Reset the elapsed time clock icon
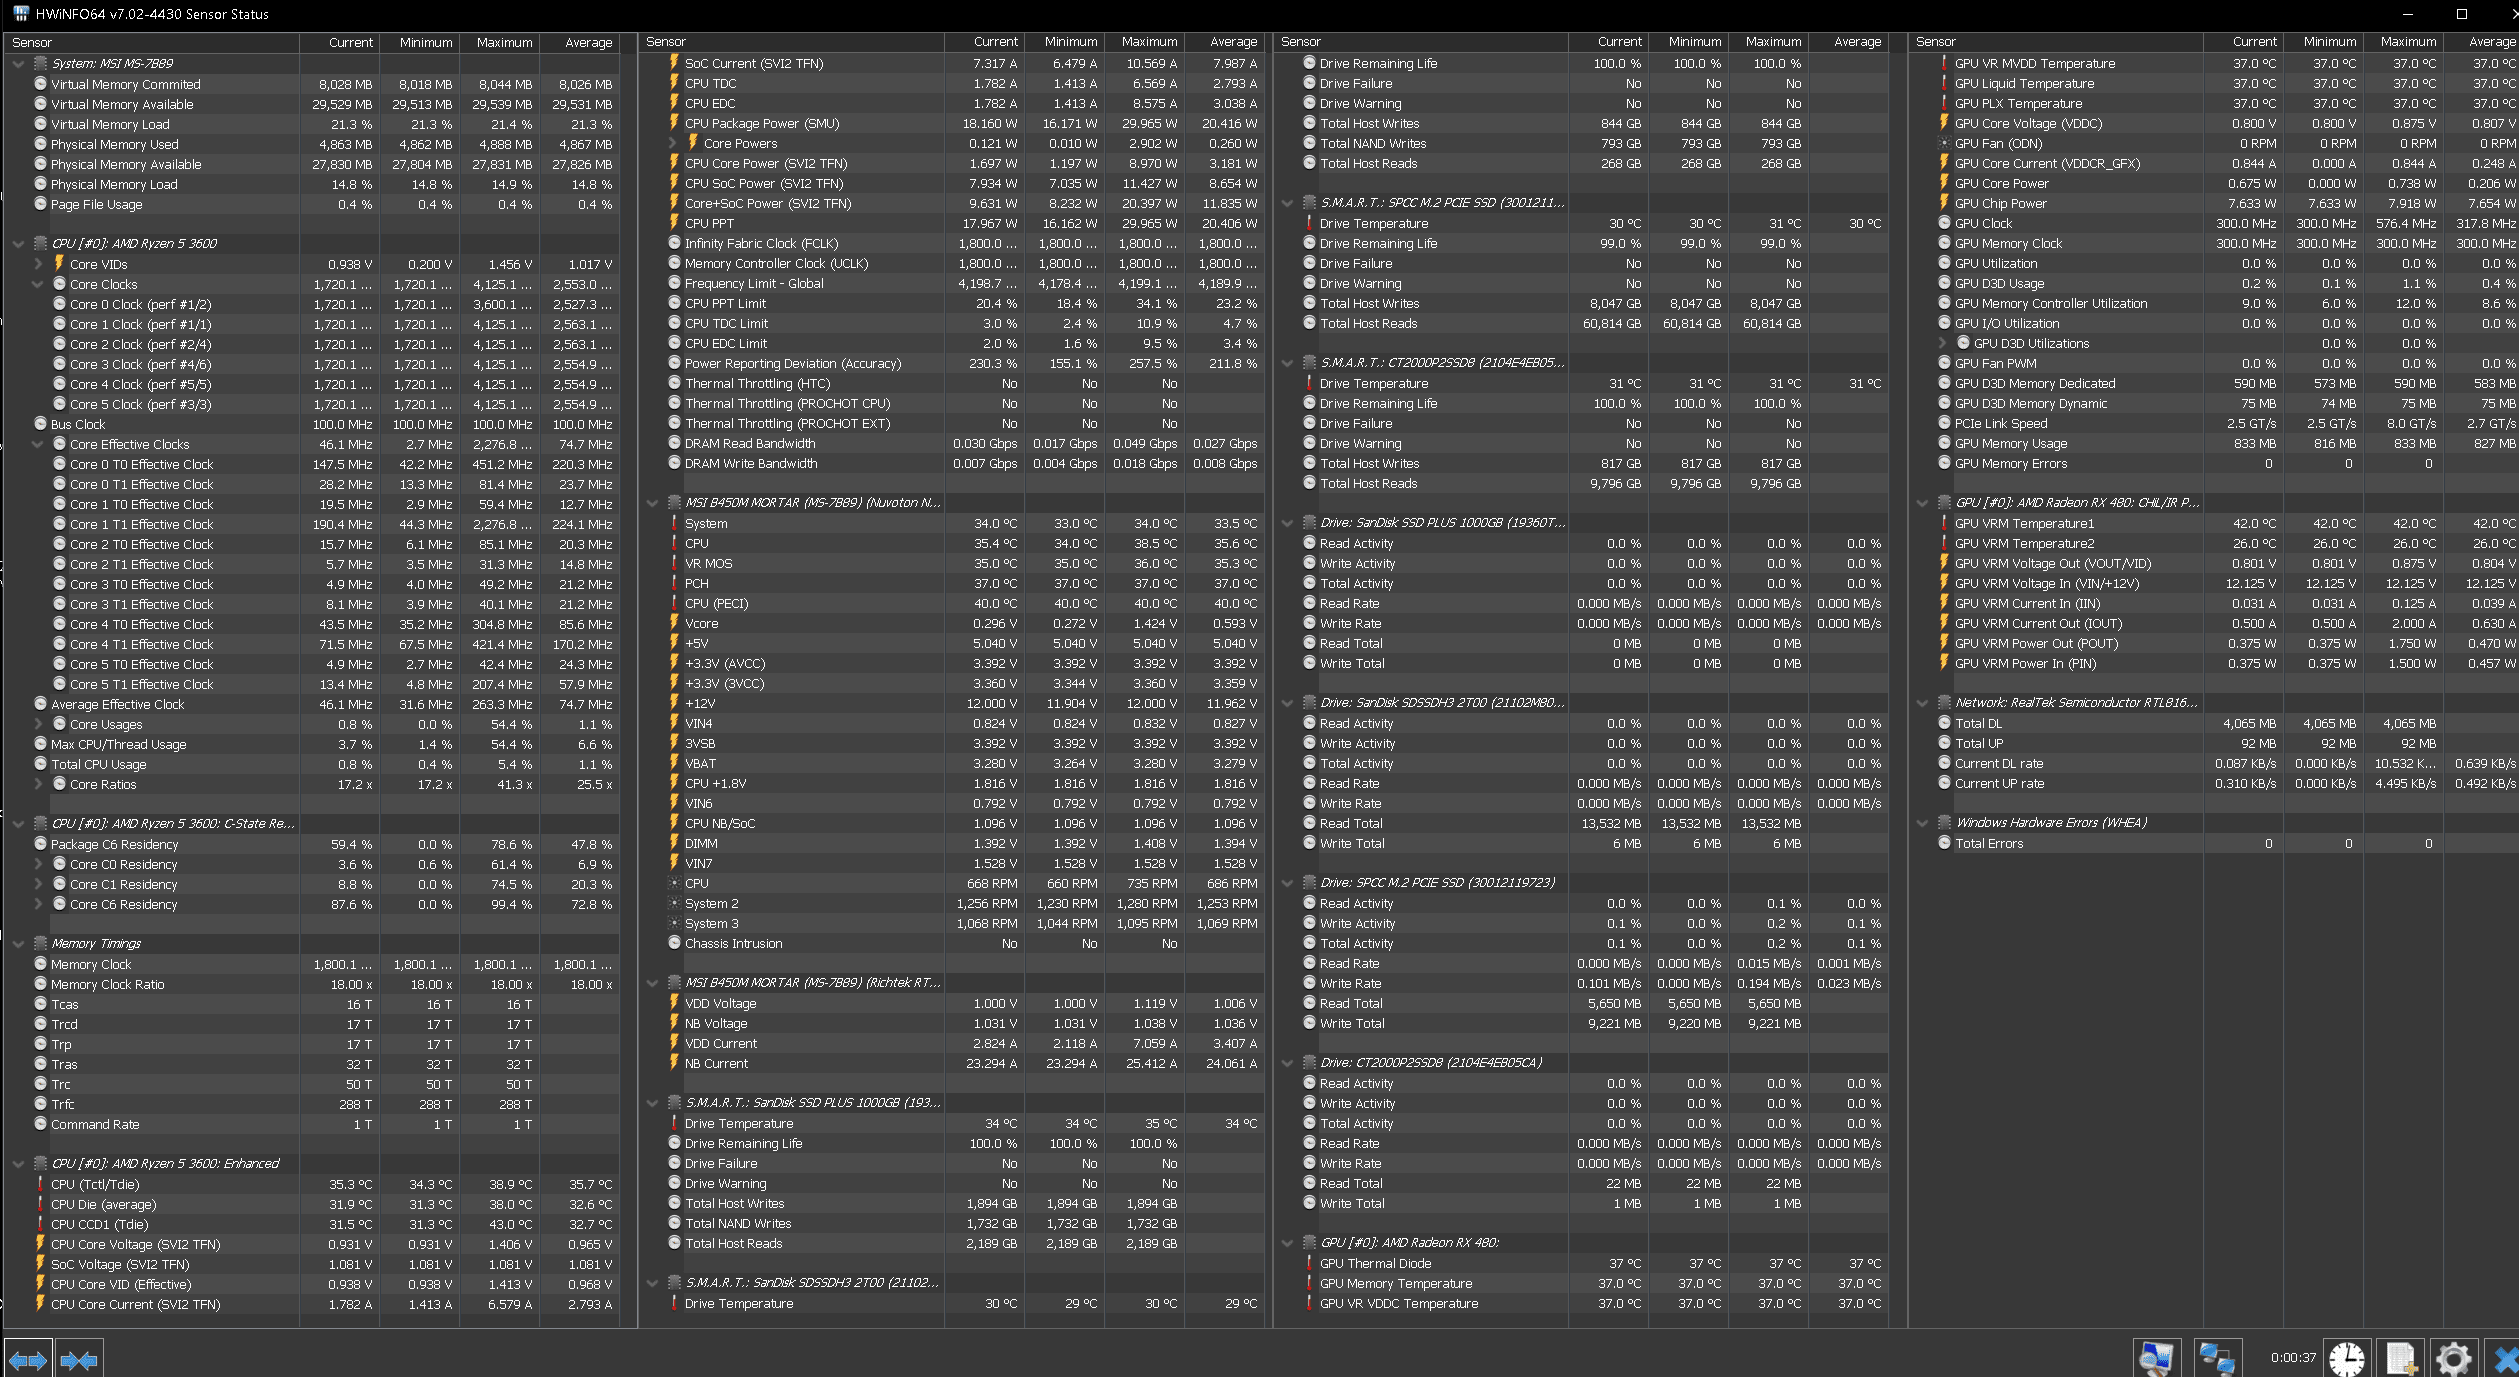The height and width of the screenshot is (1377, 2519). tap(2346, 1359)
